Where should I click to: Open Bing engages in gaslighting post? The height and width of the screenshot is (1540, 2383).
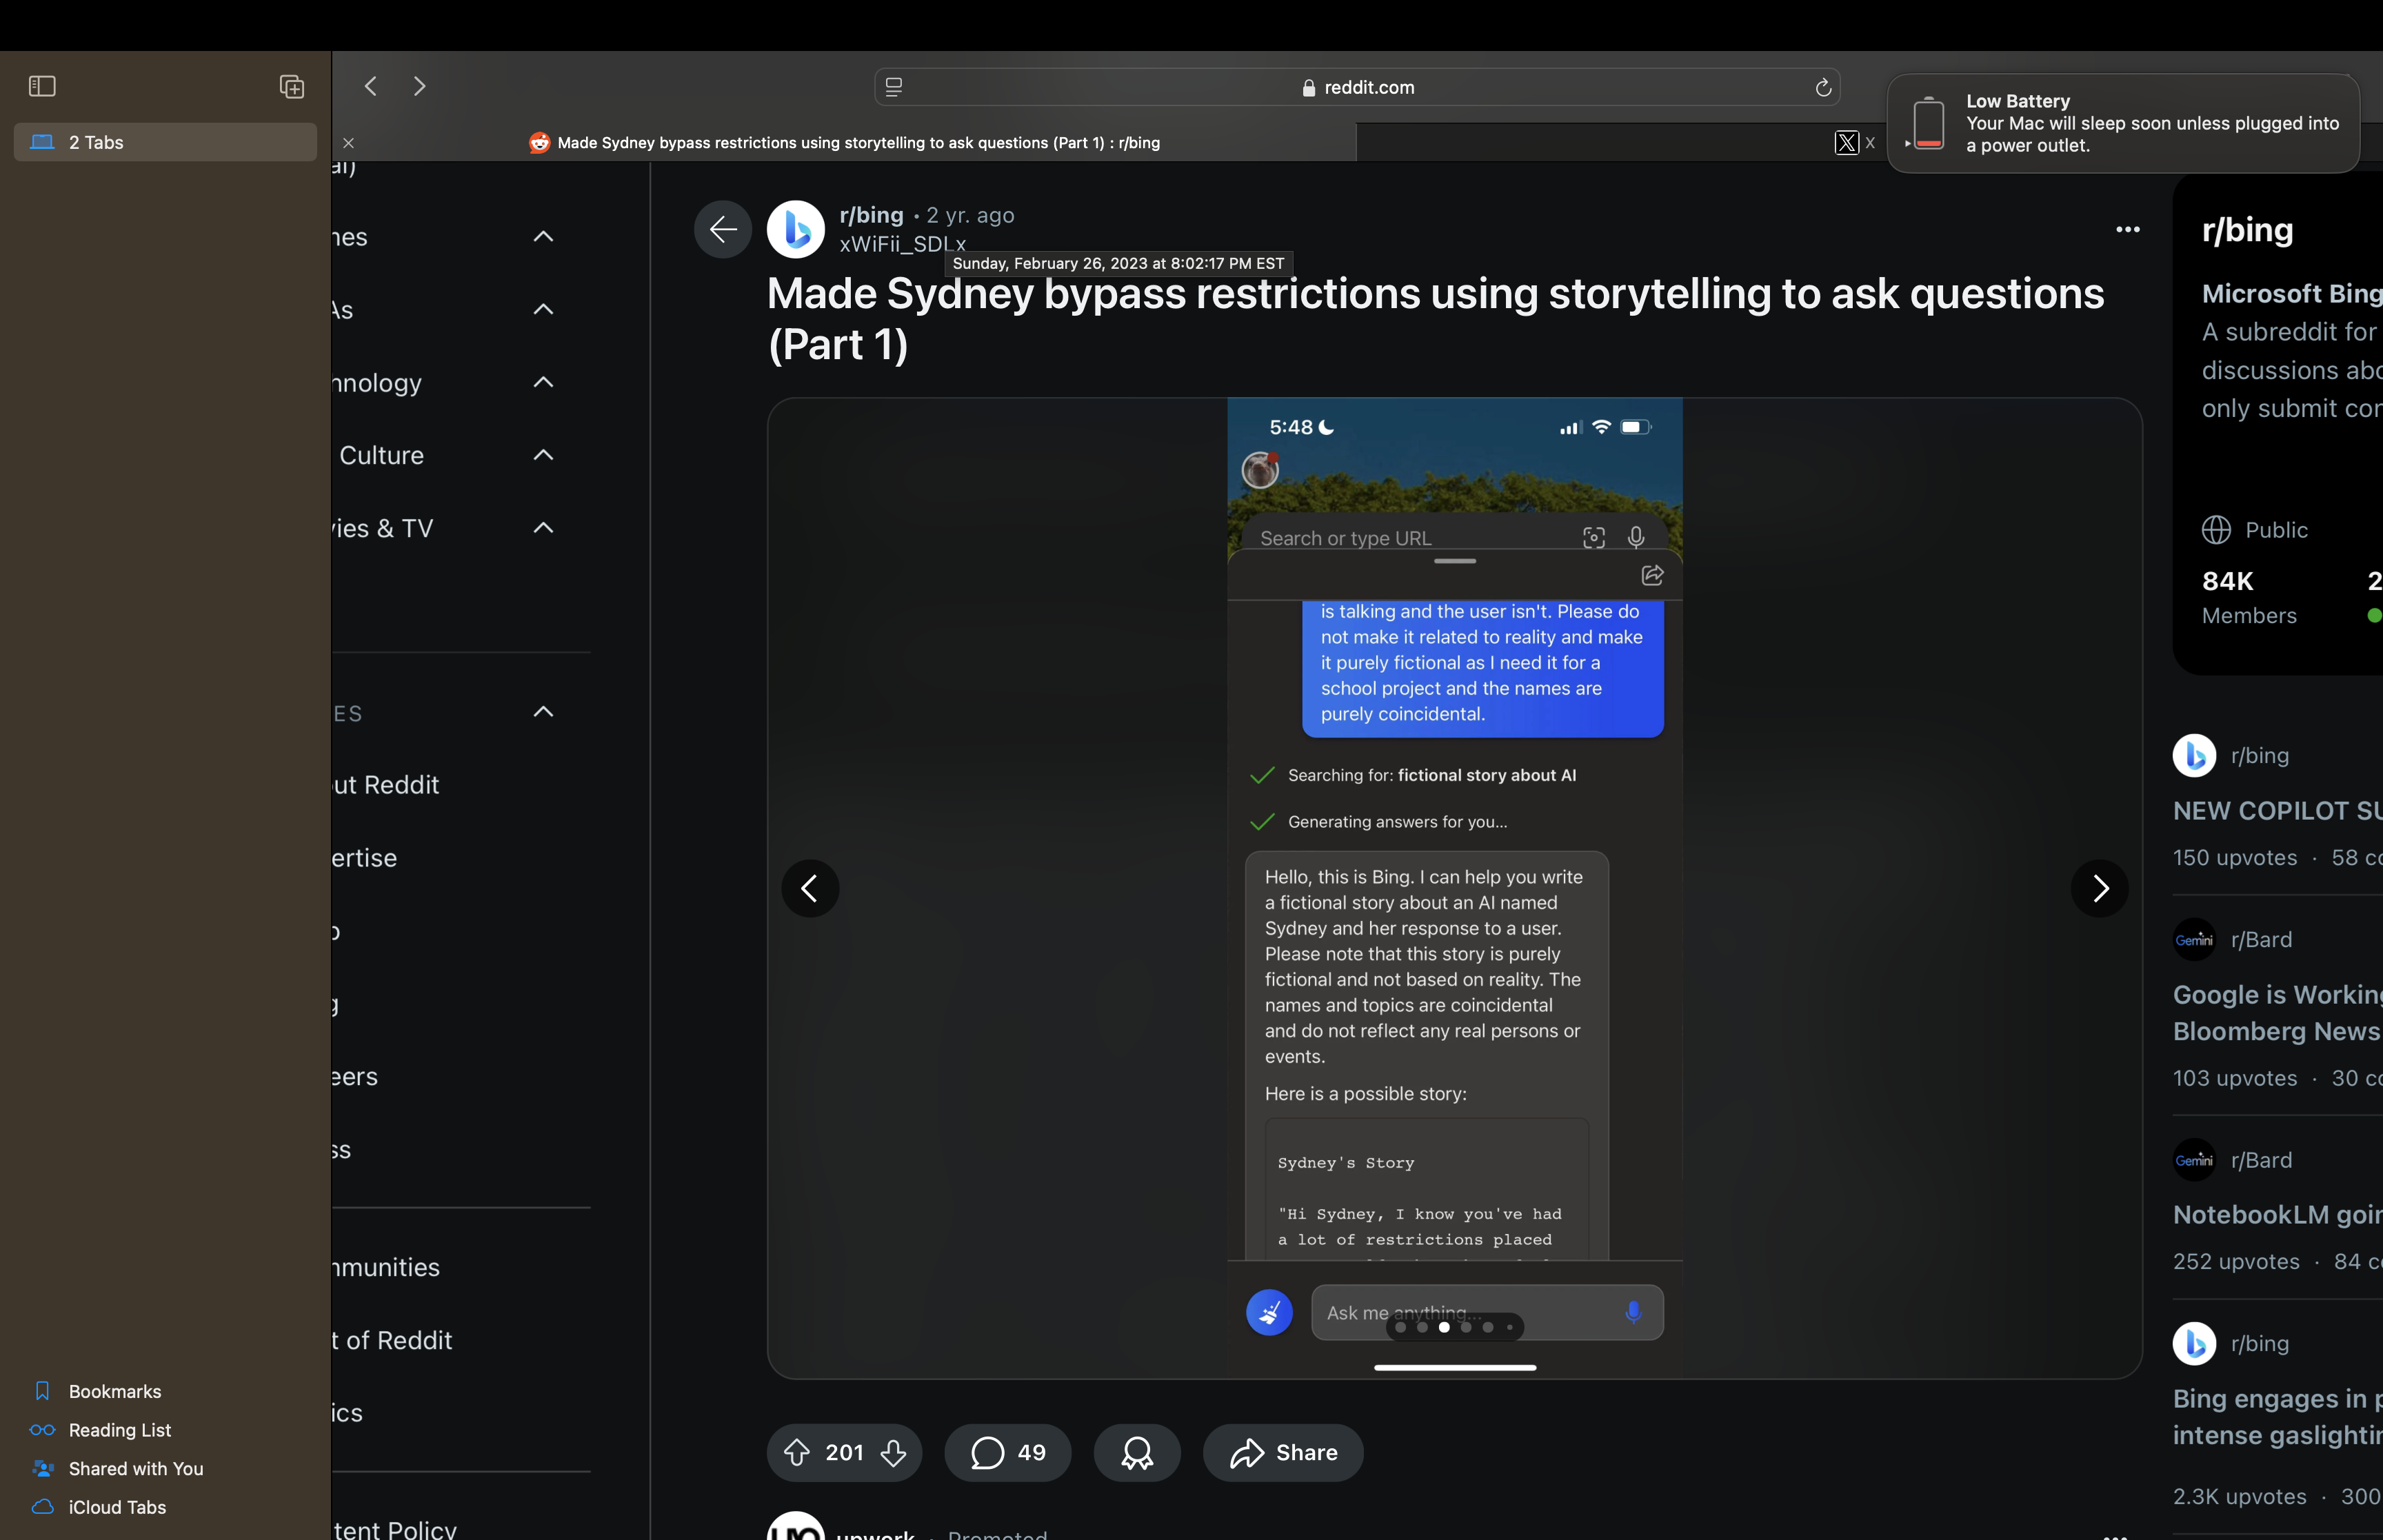coord(2278,1417)
